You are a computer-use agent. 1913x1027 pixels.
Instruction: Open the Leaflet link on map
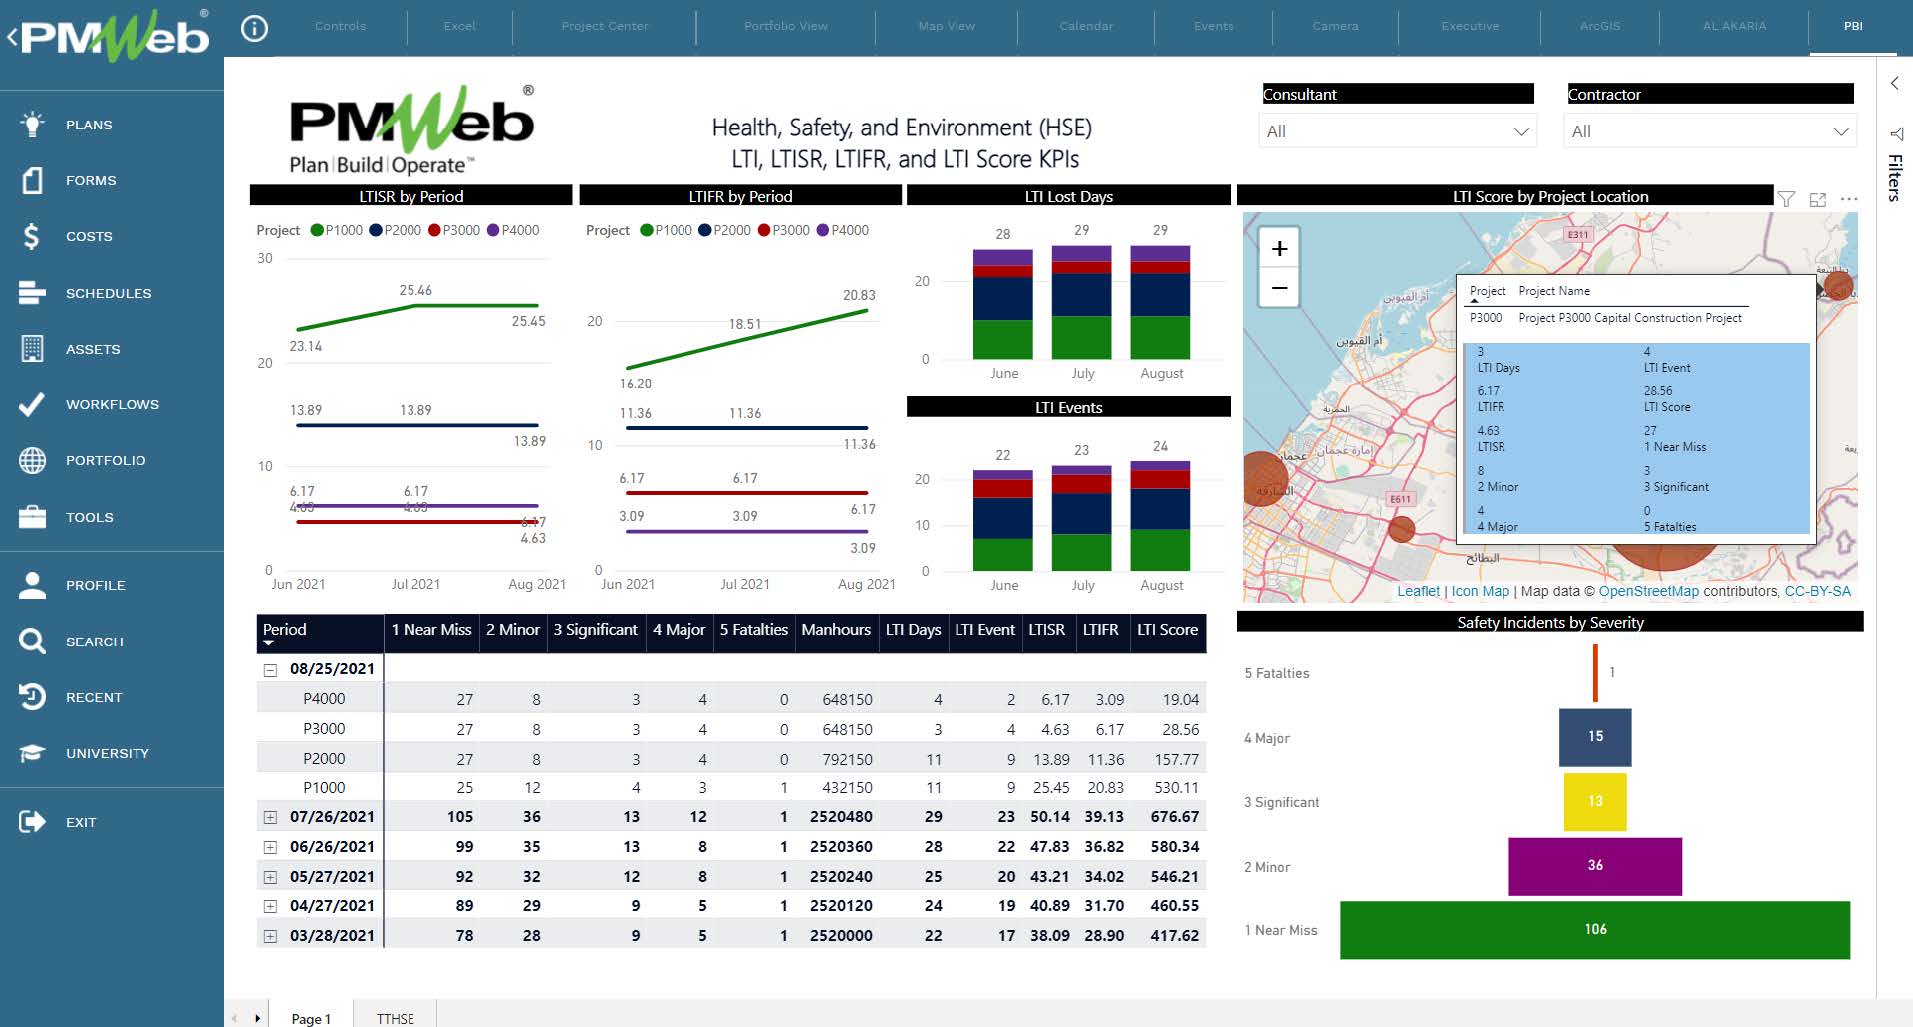point(1418,591)
